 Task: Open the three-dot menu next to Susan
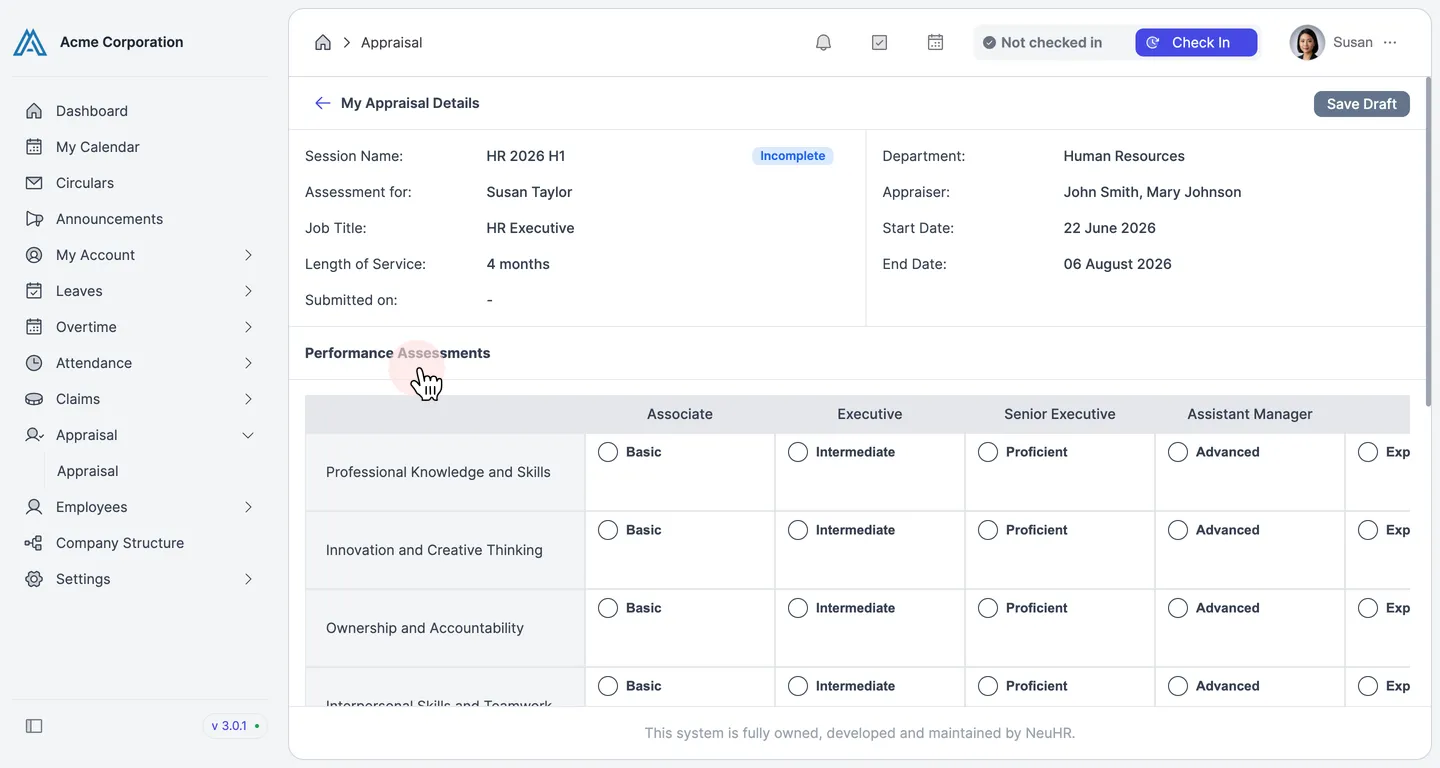tap(1390, 42)
